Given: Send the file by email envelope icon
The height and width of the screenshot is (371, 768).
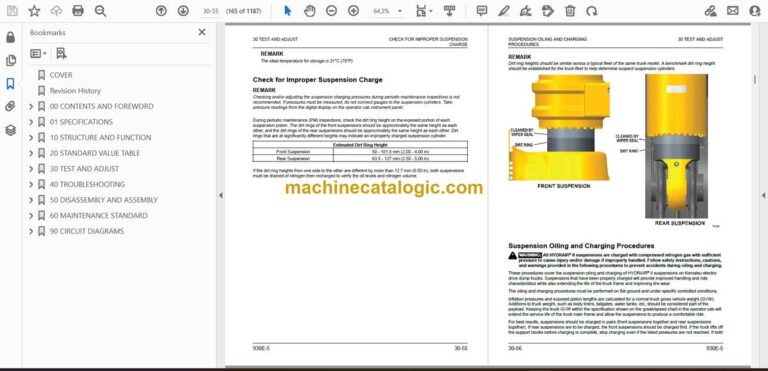Looking at the screenshot, I should tap(733, 11).
